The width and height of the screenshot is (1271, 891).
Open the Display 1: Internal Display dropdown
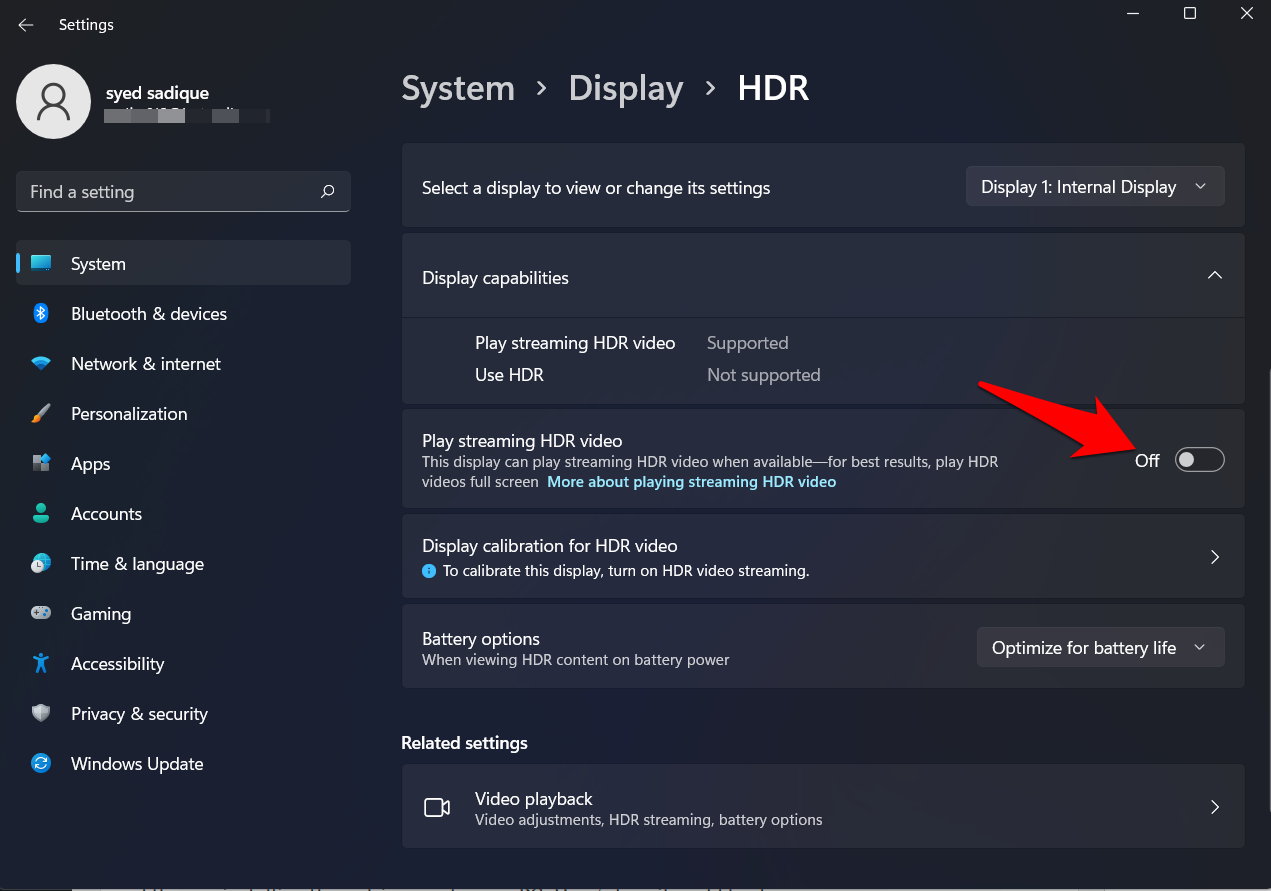1094,186
